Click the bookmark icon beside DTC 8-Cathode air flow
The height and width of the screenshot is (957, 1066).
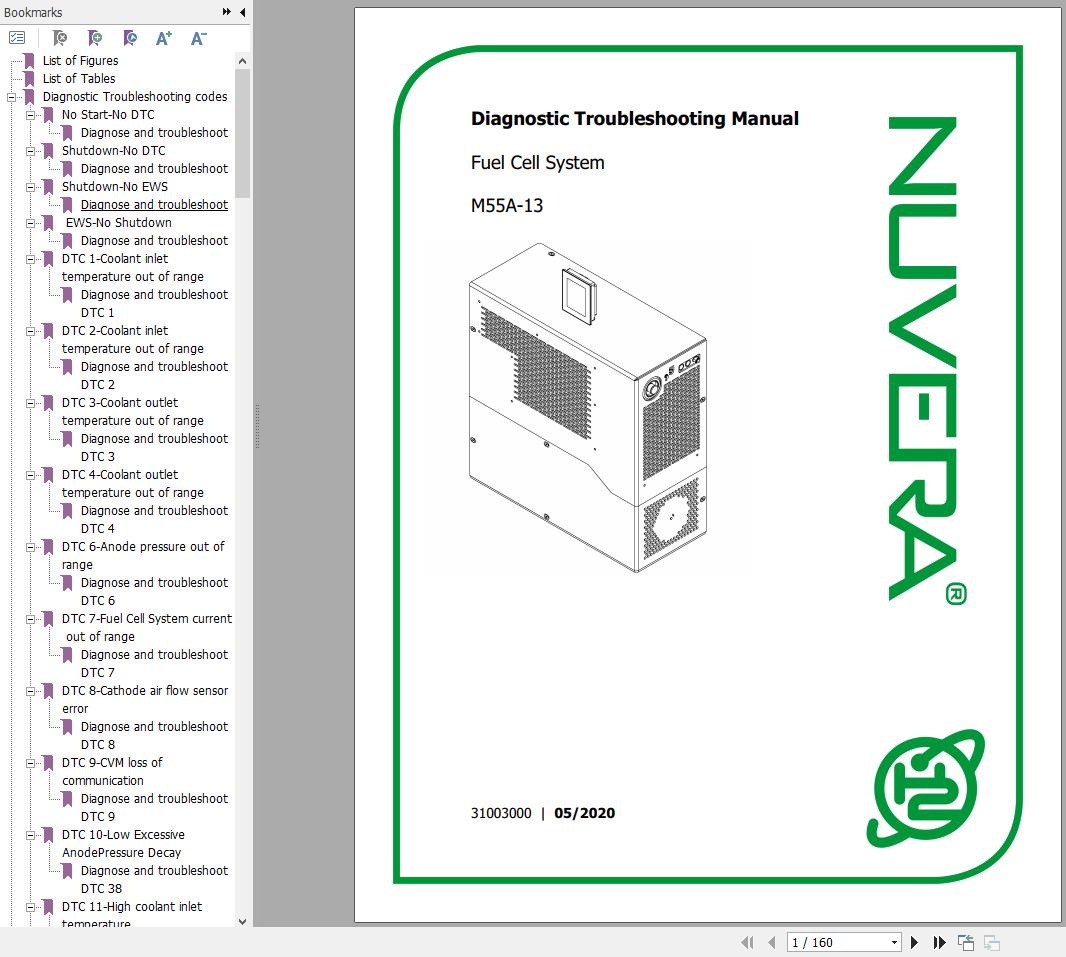tap(48, 691)
